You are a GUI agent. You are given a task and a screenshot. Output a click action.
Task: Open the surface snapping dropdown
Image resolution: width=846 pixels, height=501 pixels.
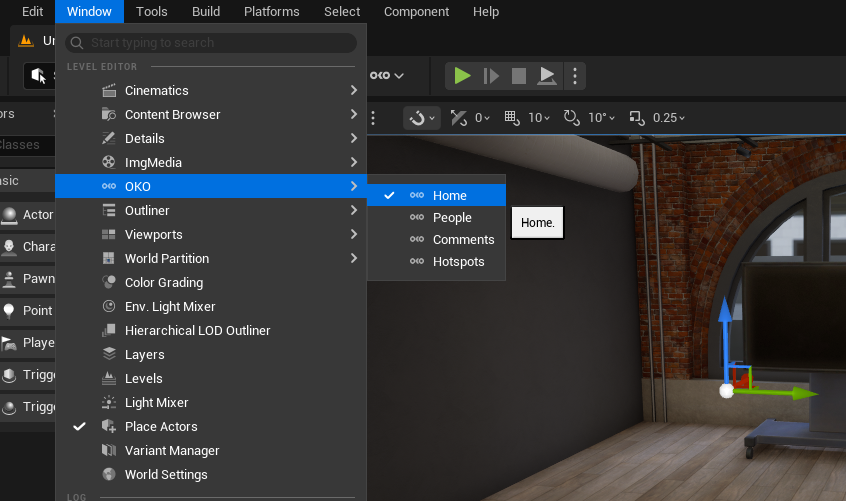click(422, 118)
